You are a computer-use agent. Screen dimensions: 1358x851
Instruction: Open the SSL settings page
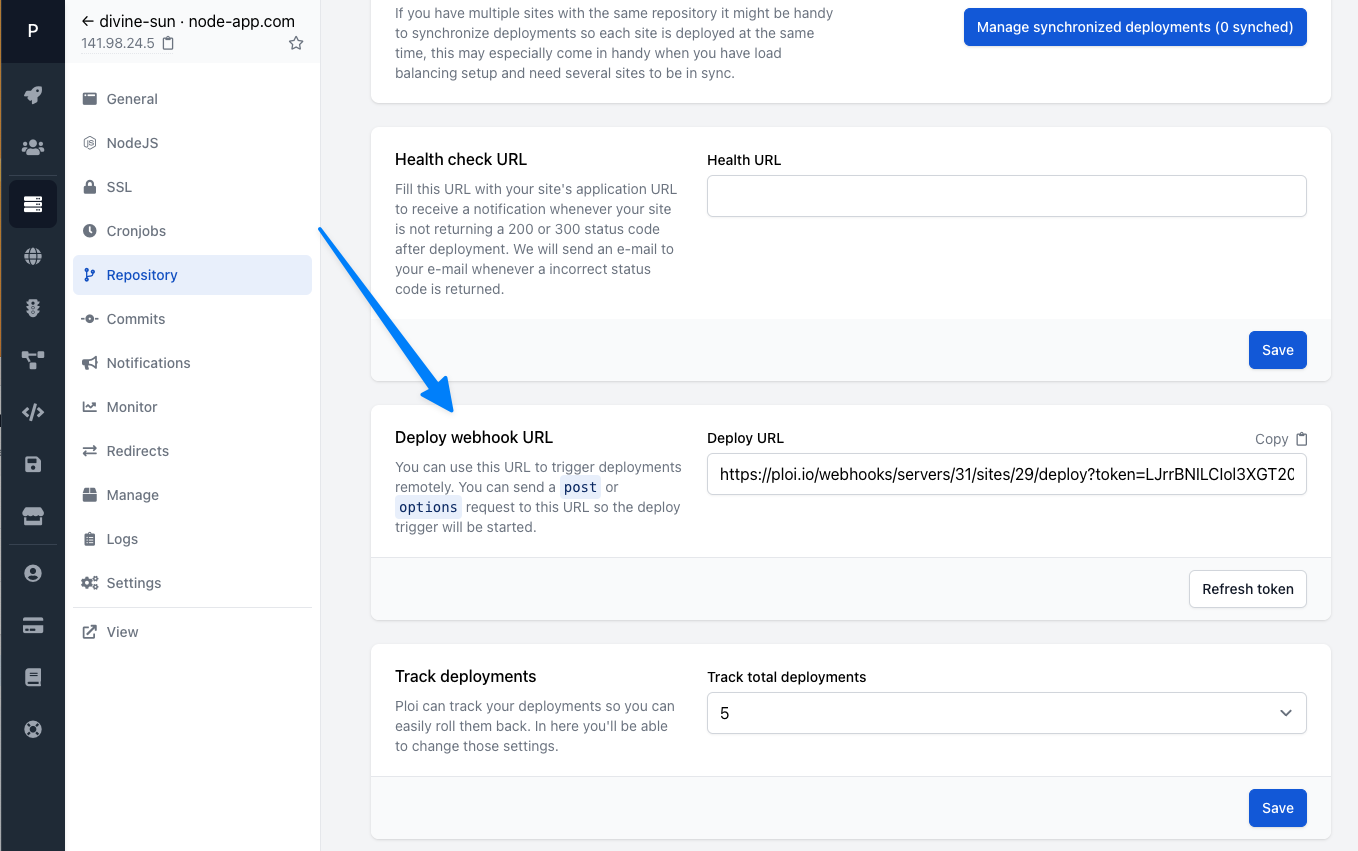[192, 187]
